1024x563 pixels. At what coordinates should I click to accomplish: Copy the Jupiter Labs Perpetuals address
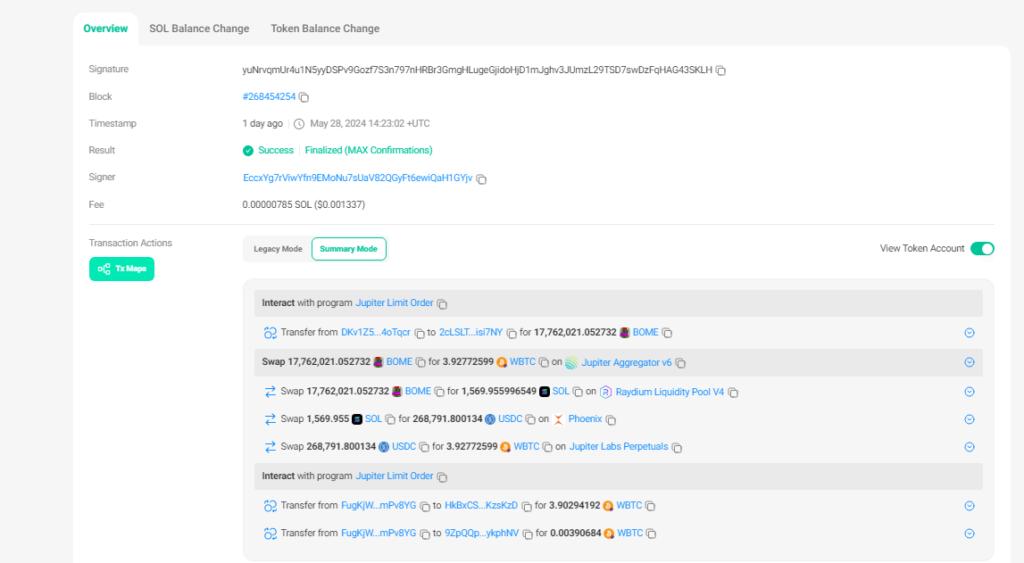click(678, 447)
